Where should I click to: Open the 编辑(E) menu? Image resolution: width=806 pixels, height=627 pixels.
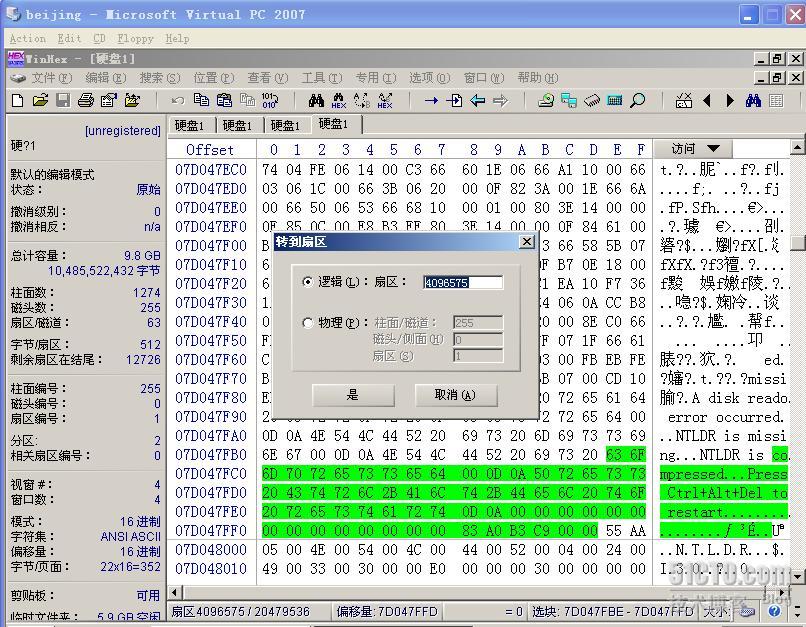[x=106, y=78]
